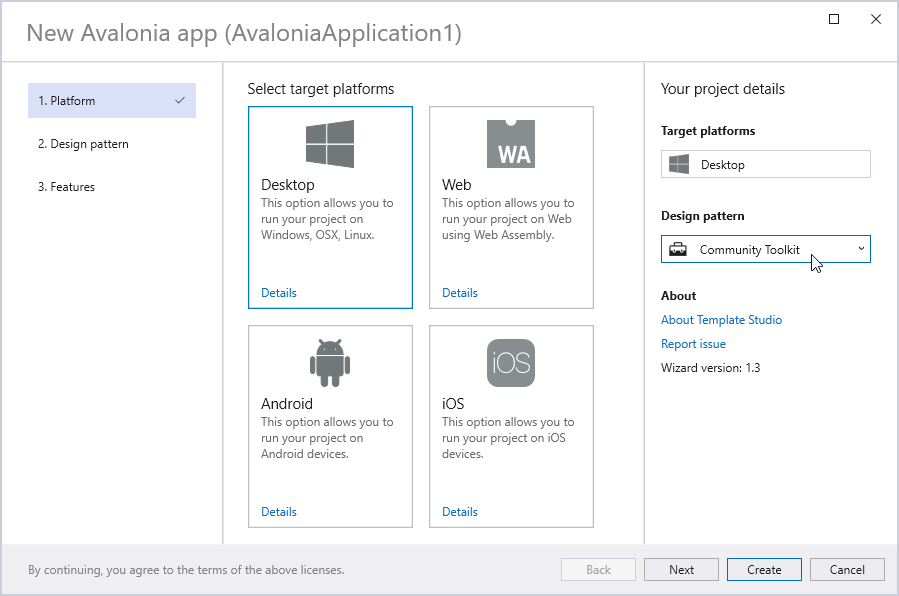Click the Create button
Image resolution: width=899 pixels, height=596 pixels.
pyautogui.click(x=764, y=570)
